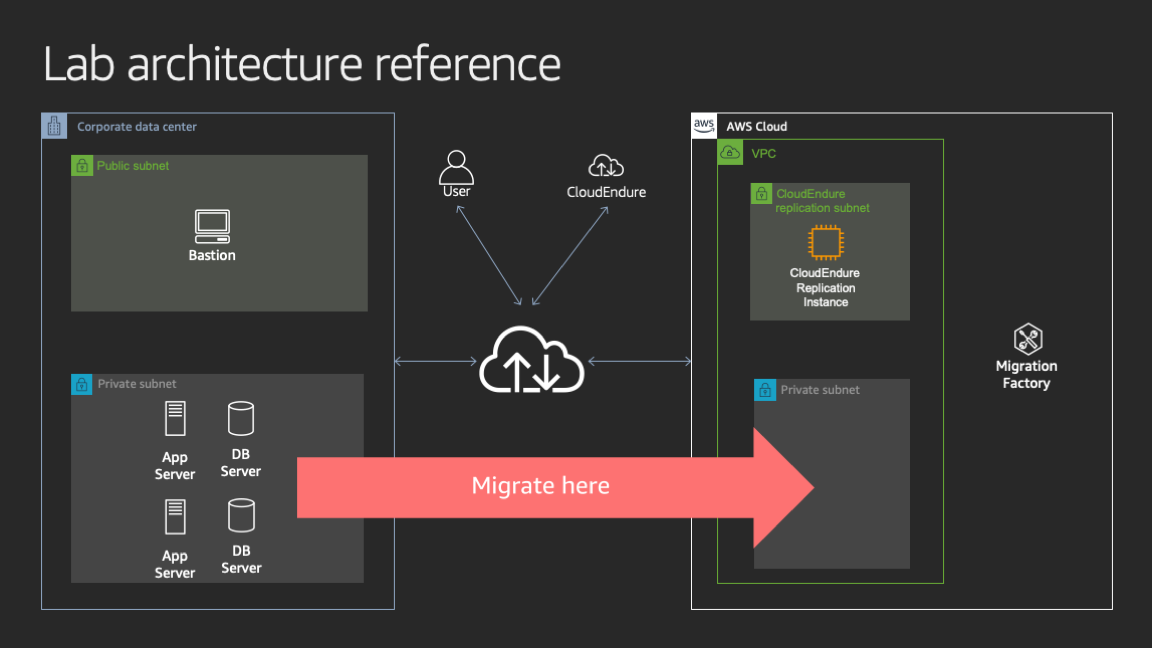
Task: Select the "Private subnet" label inside the VPC
Action: [x=820, y=390]
